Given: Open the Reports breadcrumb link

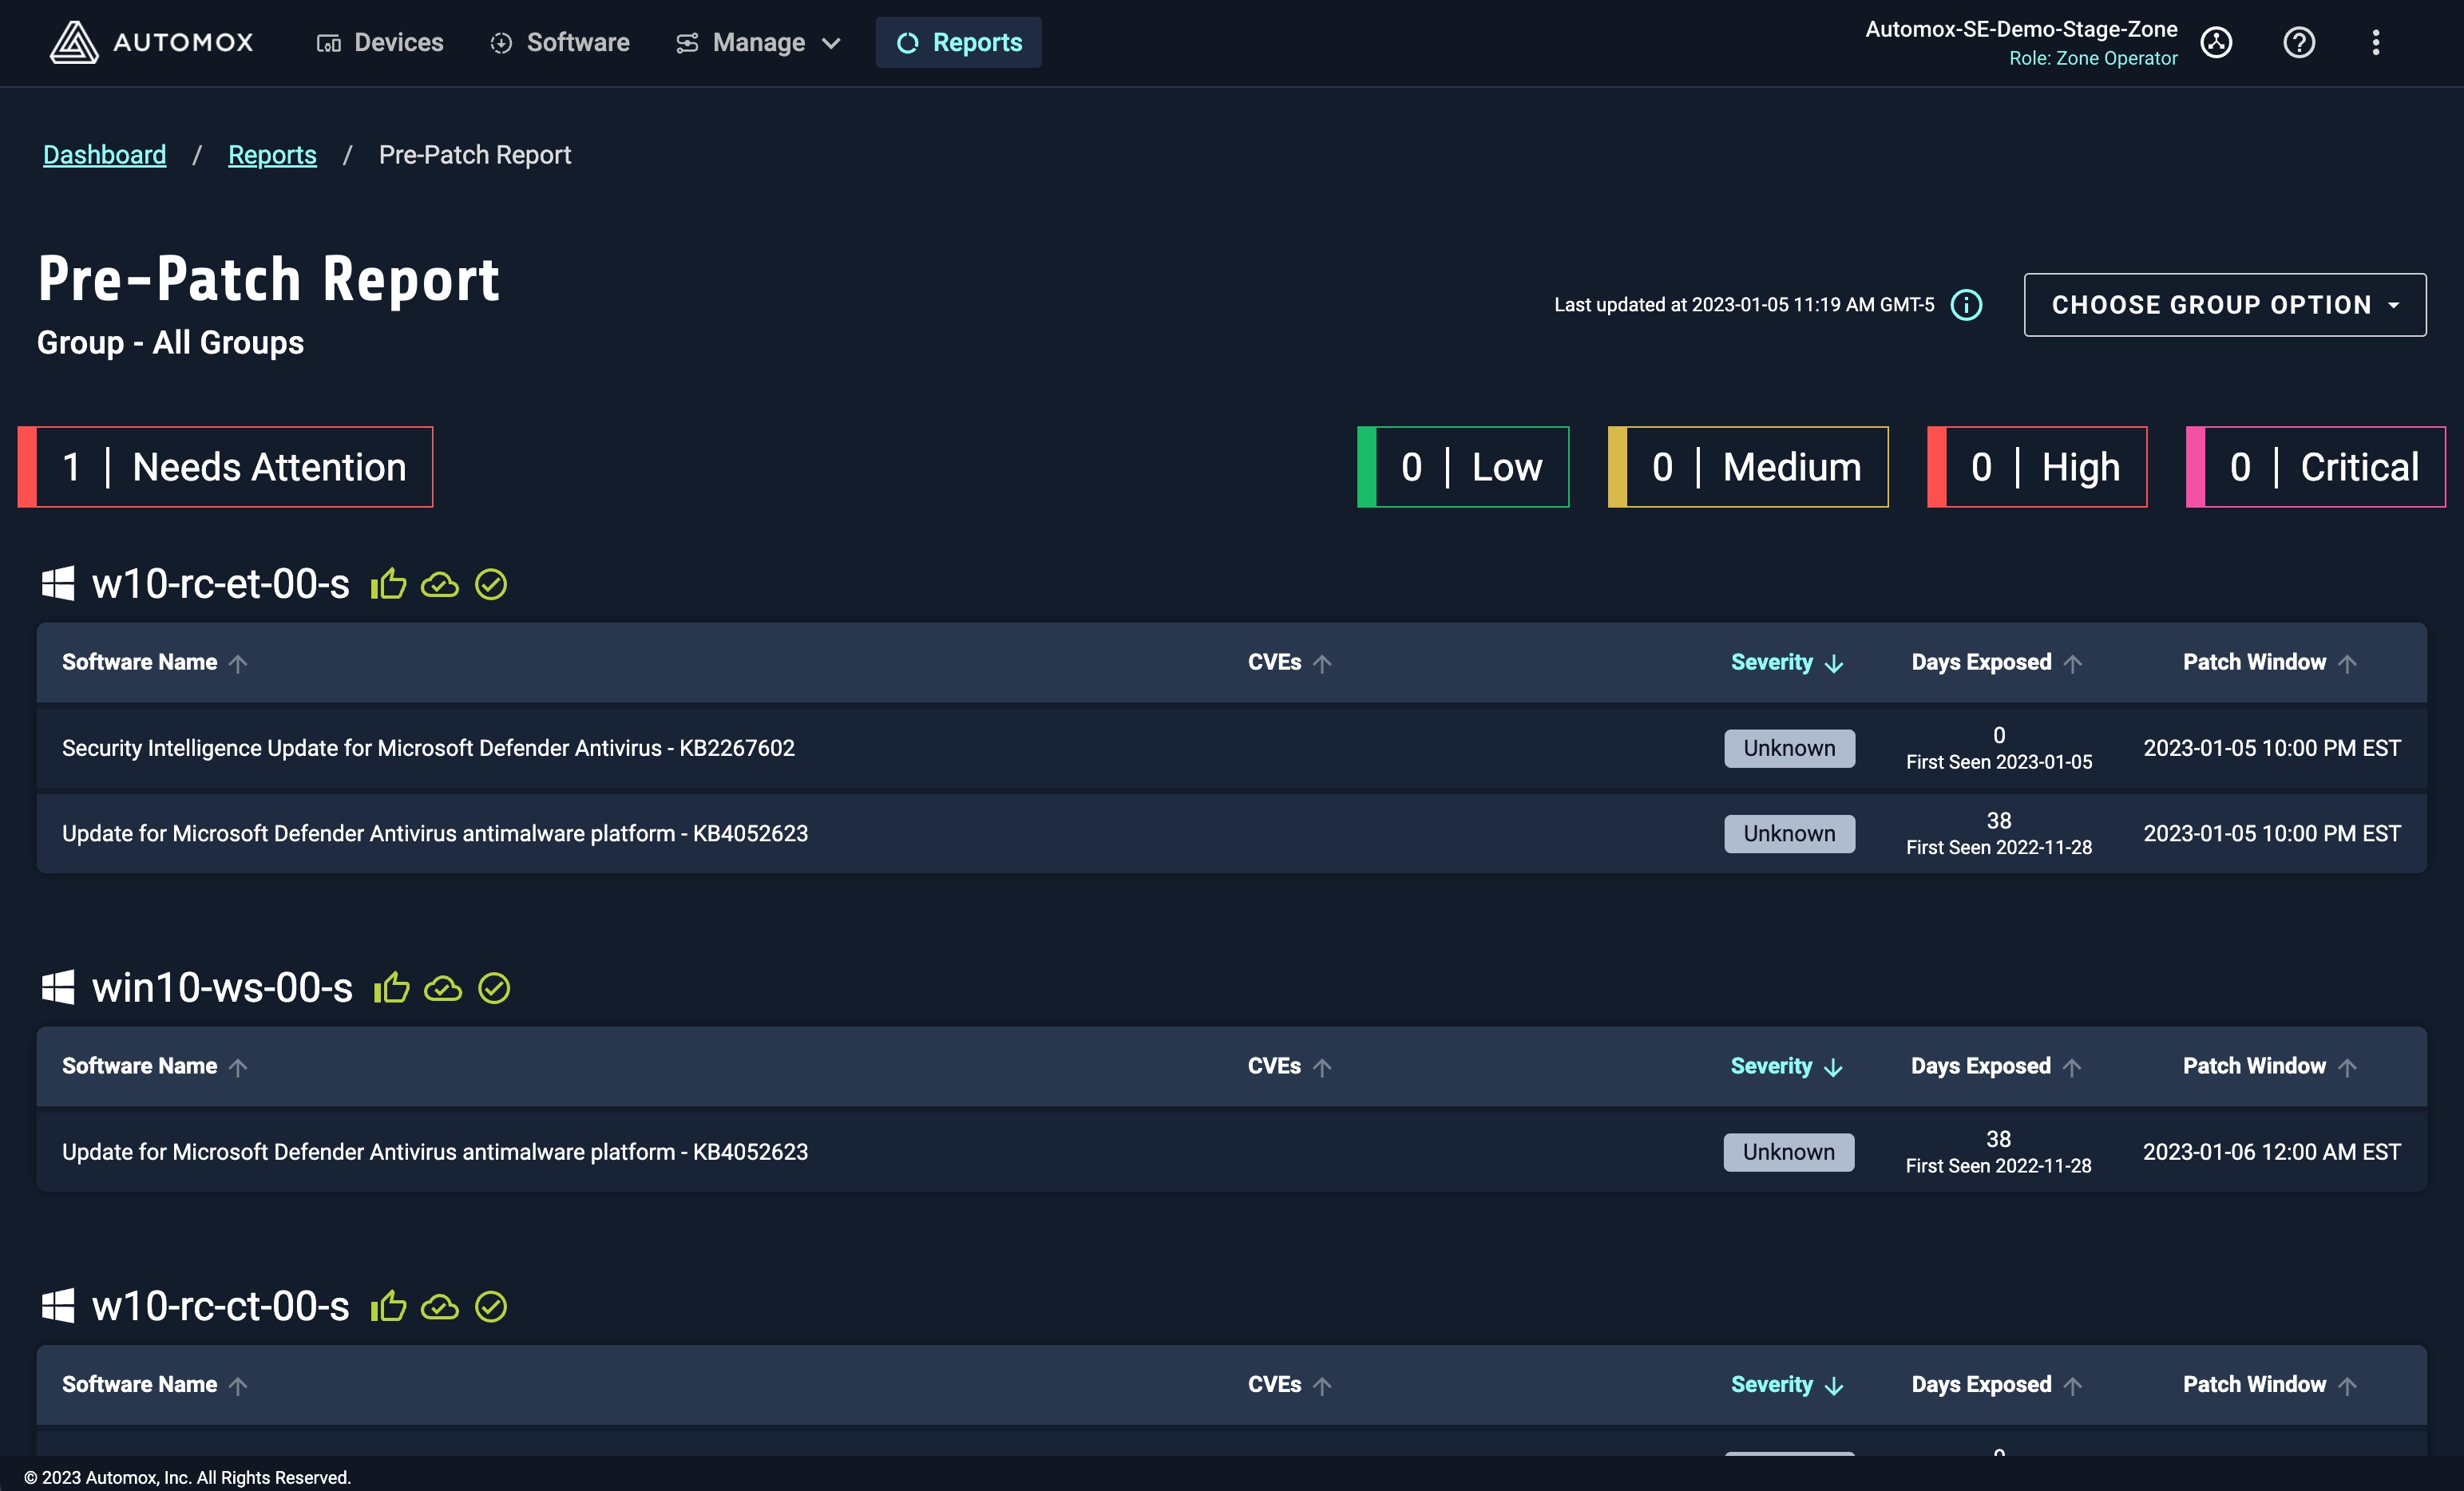Looking at the screenshot, I should pyautogui.click(x=272, y=154).
